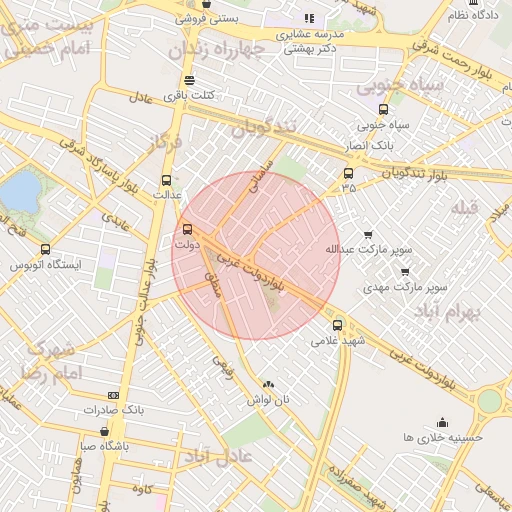Open the باشگاه صبا shop icon

tap(104, 431)
